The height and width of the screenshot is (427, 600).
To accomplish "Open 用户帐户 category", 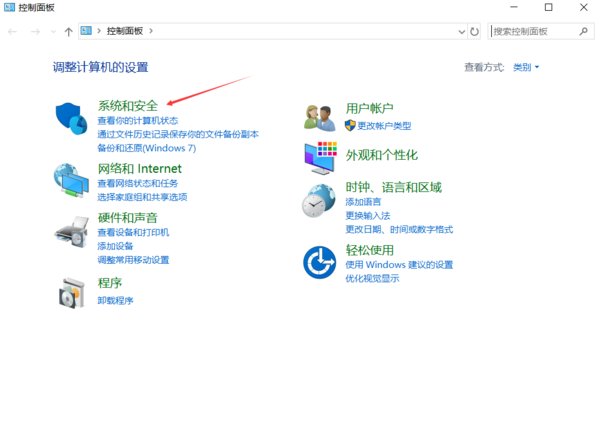I will pyautogui.click(x=370, y=108).
